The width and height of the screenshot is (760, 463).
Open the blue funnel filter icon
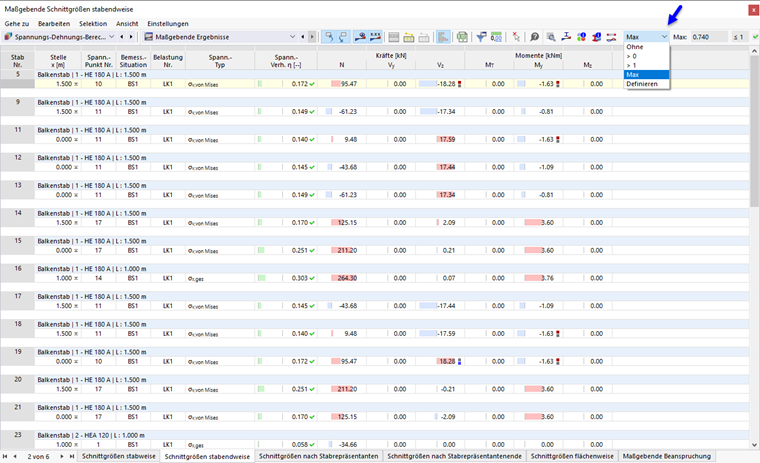click(481, 37)
